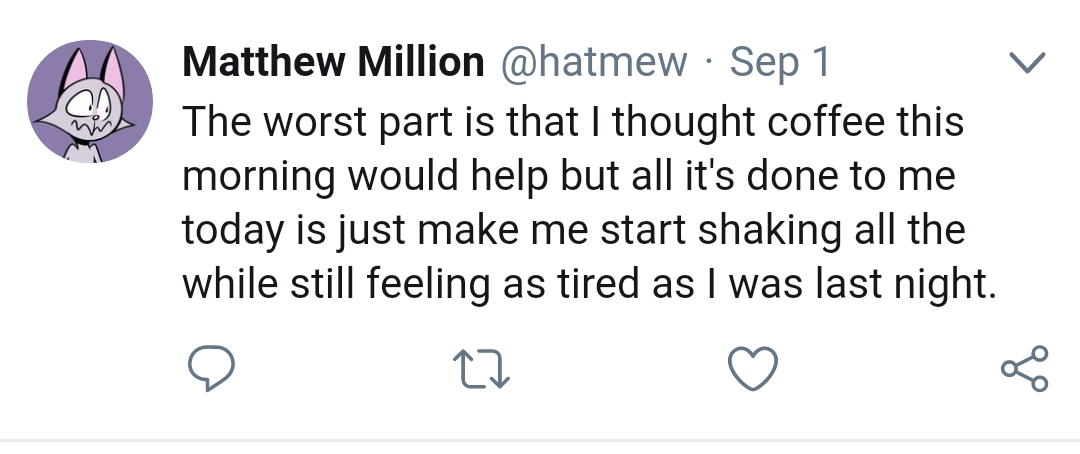The image size is (1080, 454).
Task: Click the three-node share icon
Action: point(1023,370)
